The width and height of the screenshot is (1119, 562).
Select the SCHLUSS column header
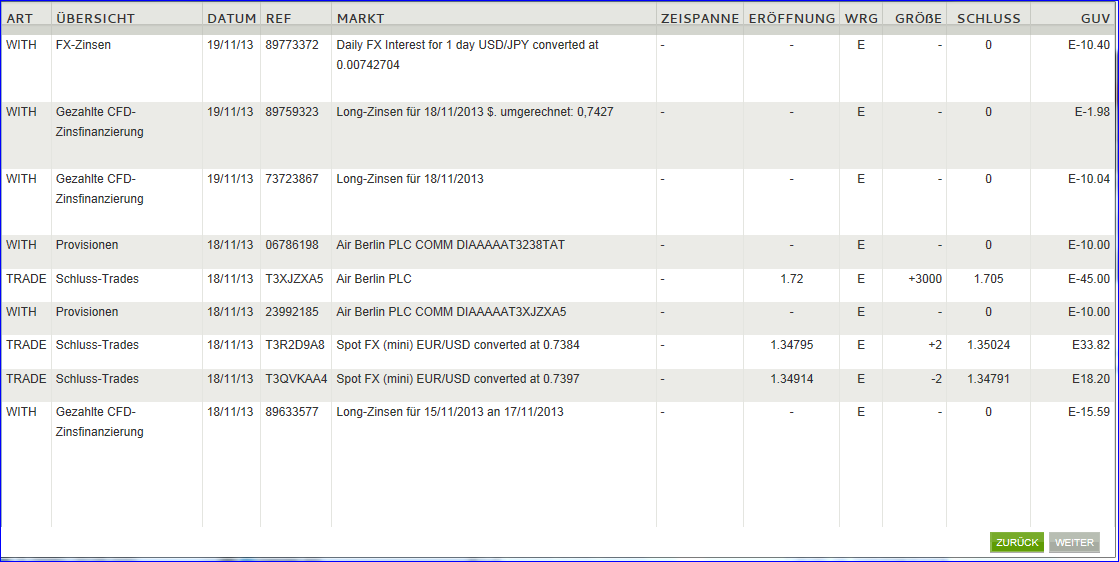[x=988, y=19]
